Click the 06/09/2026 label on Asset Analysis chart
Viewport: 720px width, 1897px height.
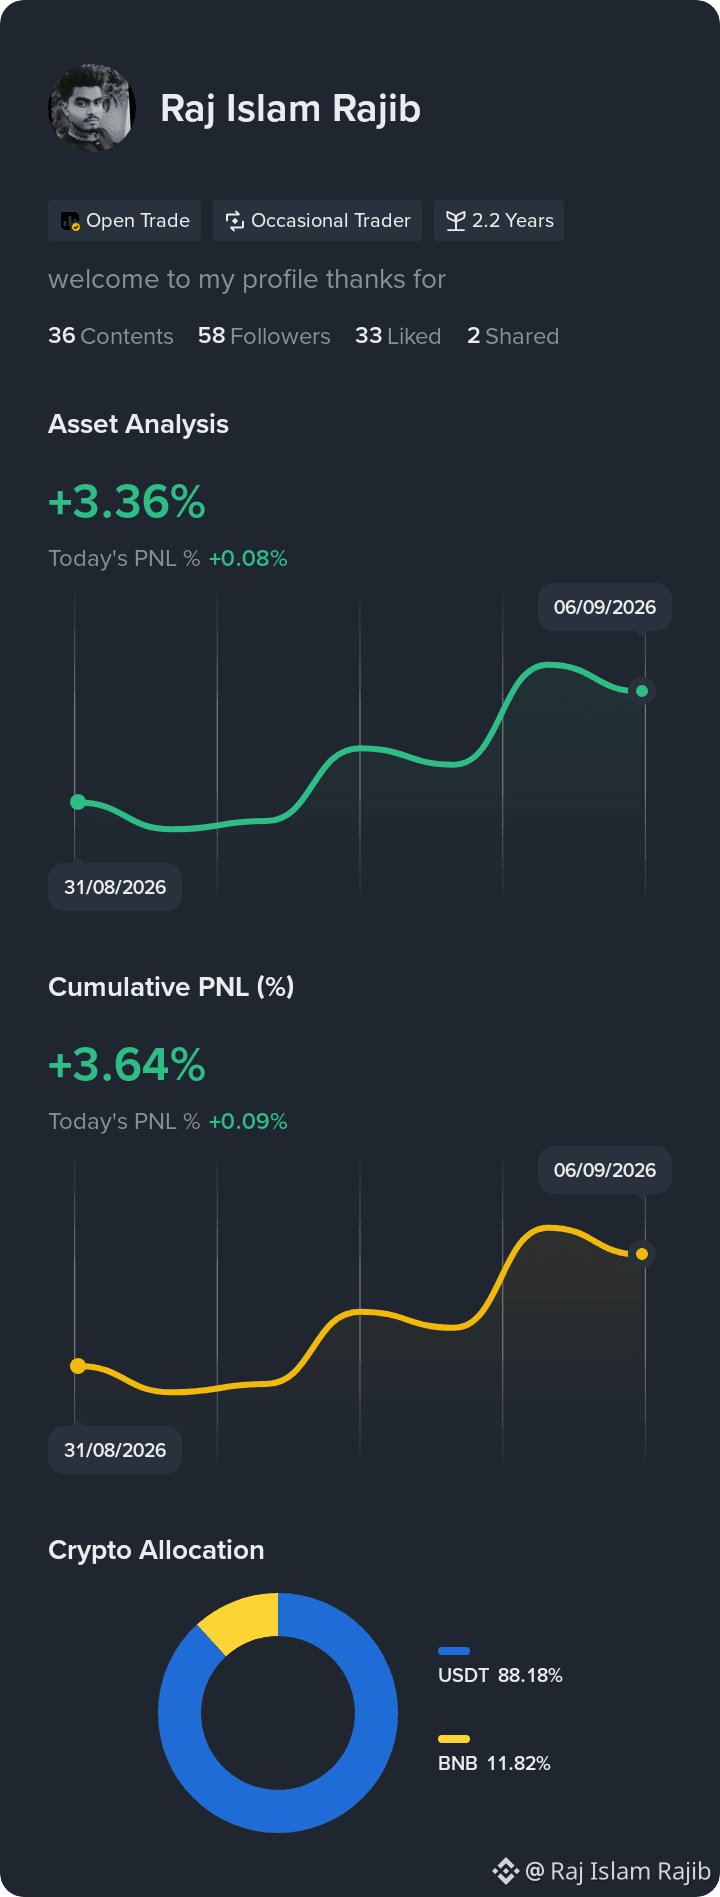605,607
